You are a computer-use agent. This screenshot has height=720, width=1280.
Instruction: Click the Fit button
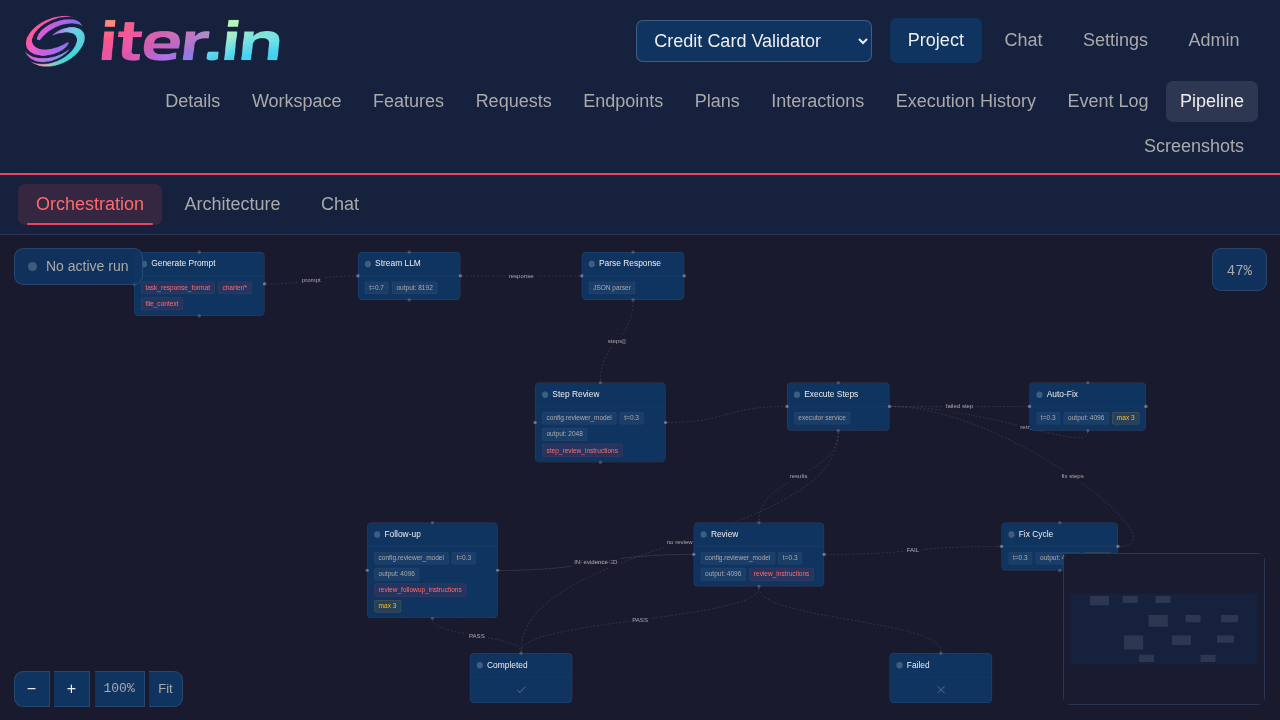166,689
